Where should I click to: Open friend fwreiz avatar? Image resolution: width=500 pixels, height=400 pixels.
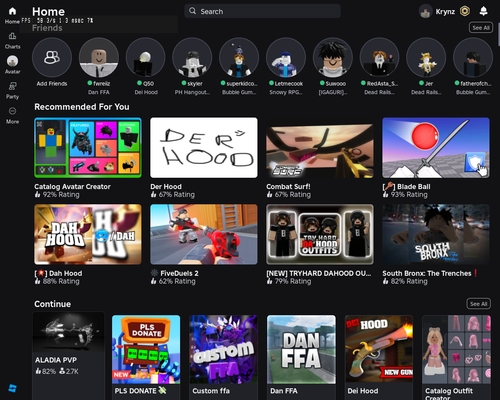99,57
